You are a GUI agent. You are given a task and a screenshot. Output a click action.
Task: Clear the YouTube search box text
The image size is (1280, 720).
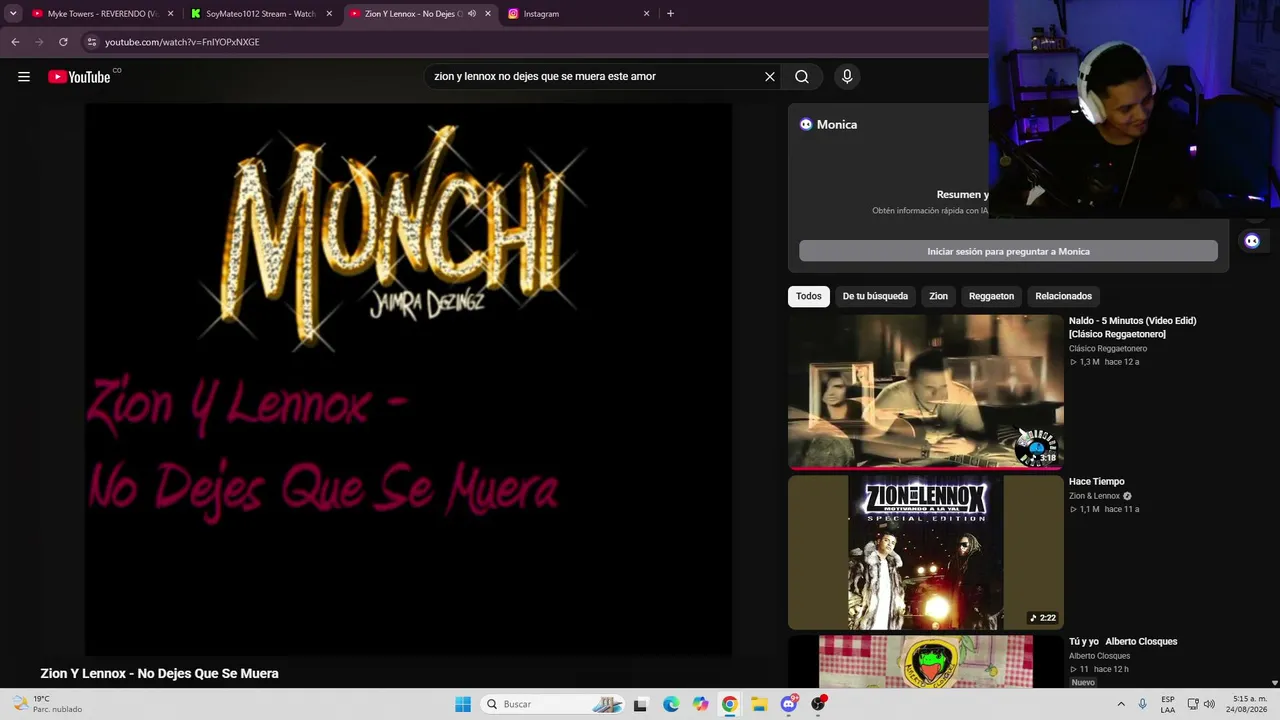(770, 77)
